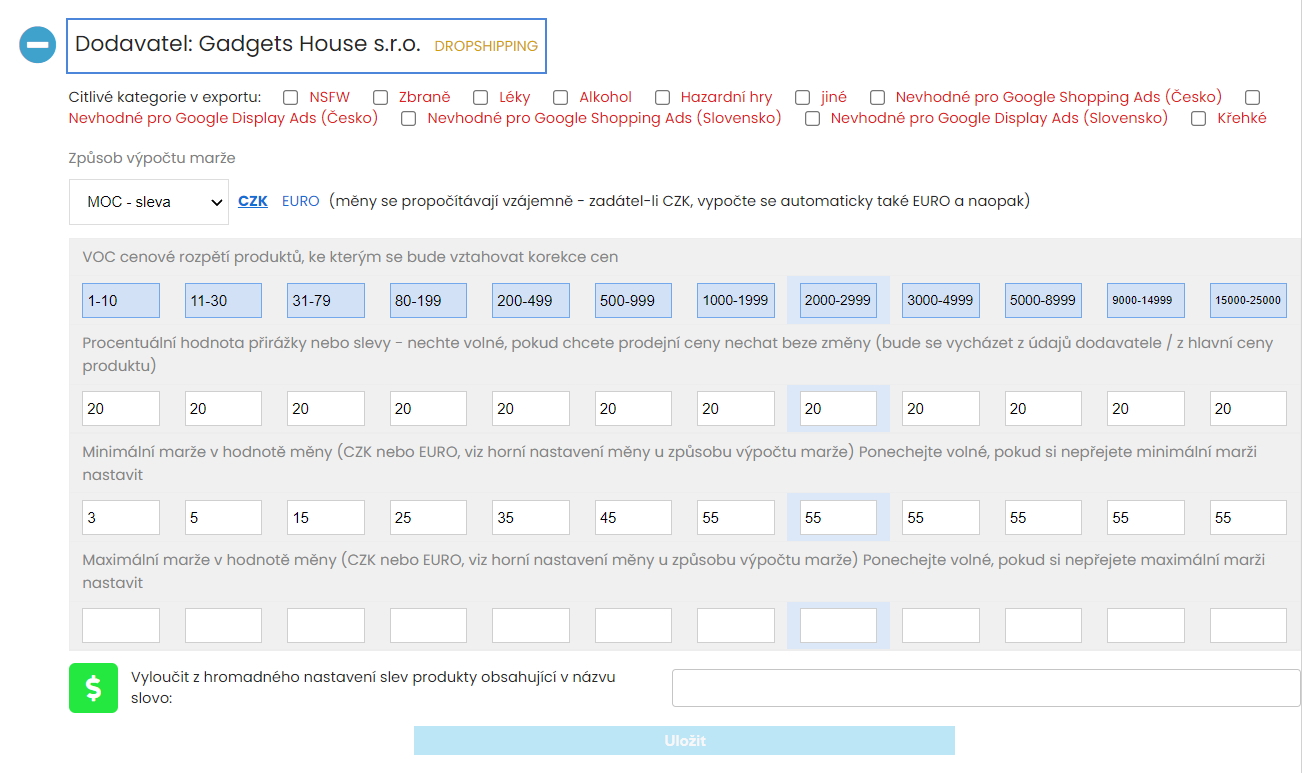The height and width of the screenshot is (773, 1303).
Task: Click maximum margin field under 2000-2999
Action: (838, 625)
